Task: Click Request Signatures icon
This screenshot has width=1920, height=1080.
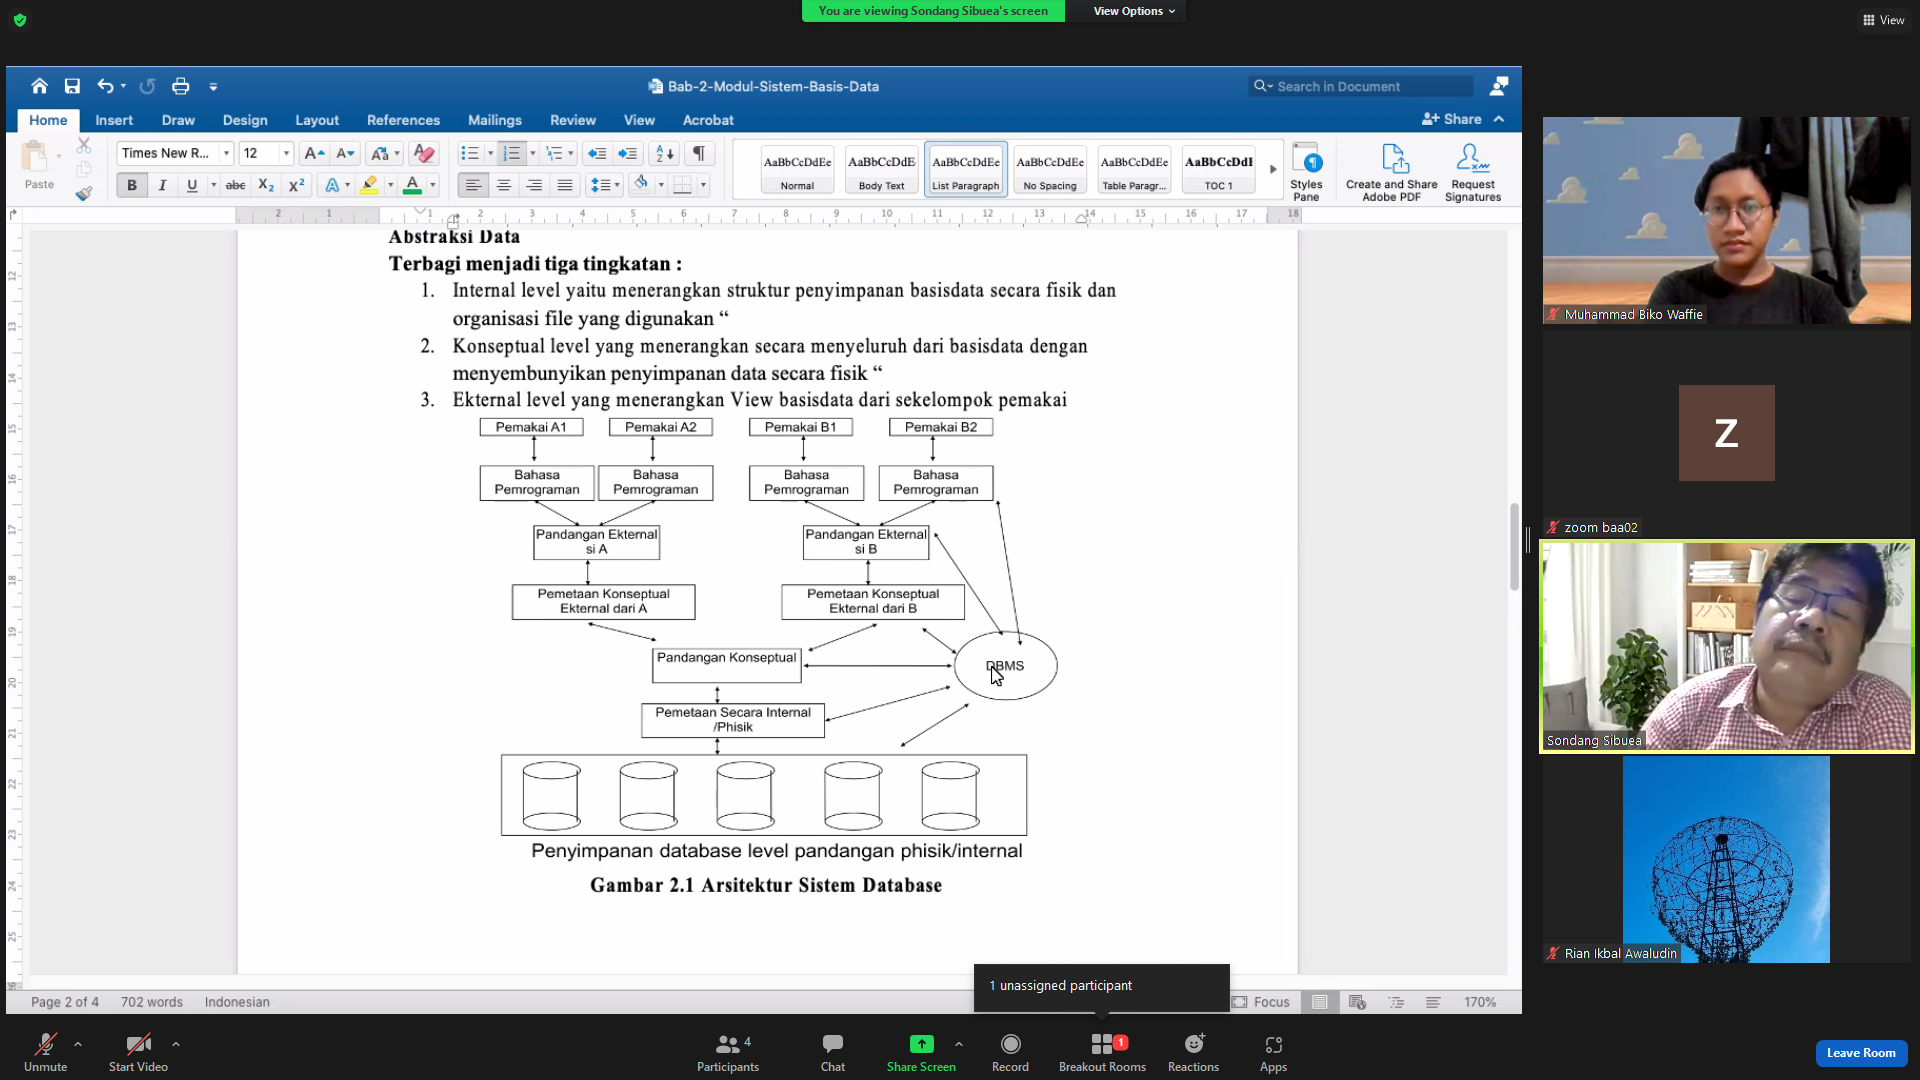Action: [x=1473, y=171]
